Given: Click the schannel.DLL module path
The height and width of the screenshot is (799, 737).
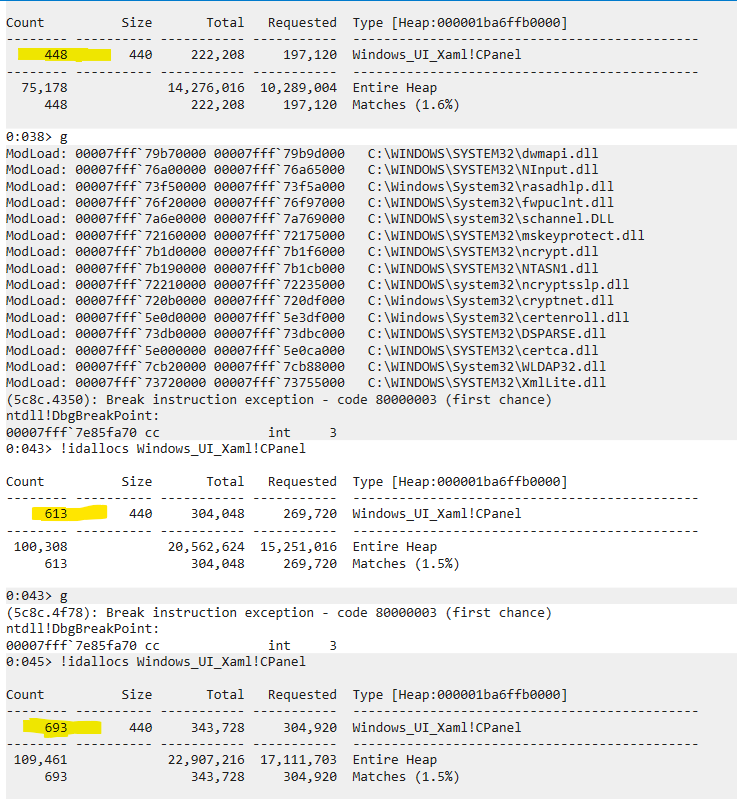Looking at the screenshot, I should [x=490, y=219].
